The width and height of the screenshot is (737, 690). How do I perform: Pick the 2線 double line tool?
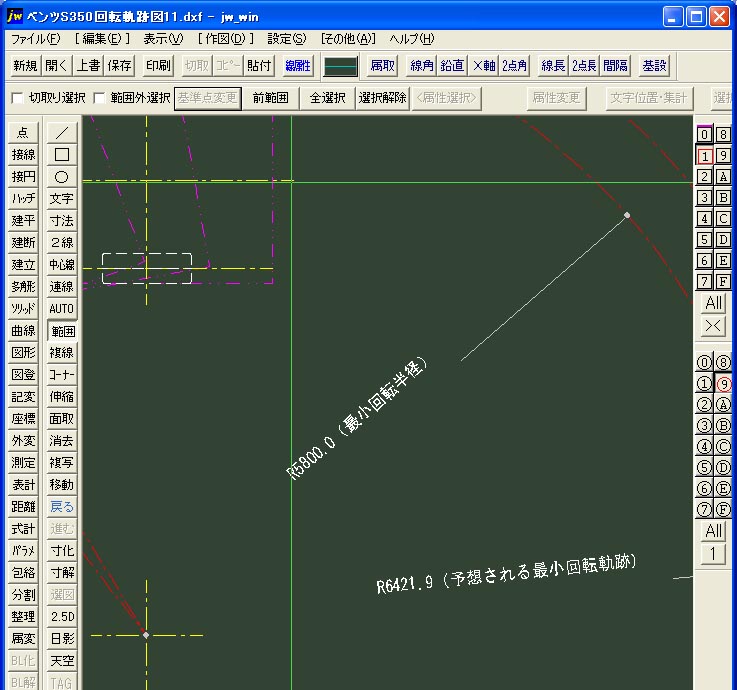point(62,243)
